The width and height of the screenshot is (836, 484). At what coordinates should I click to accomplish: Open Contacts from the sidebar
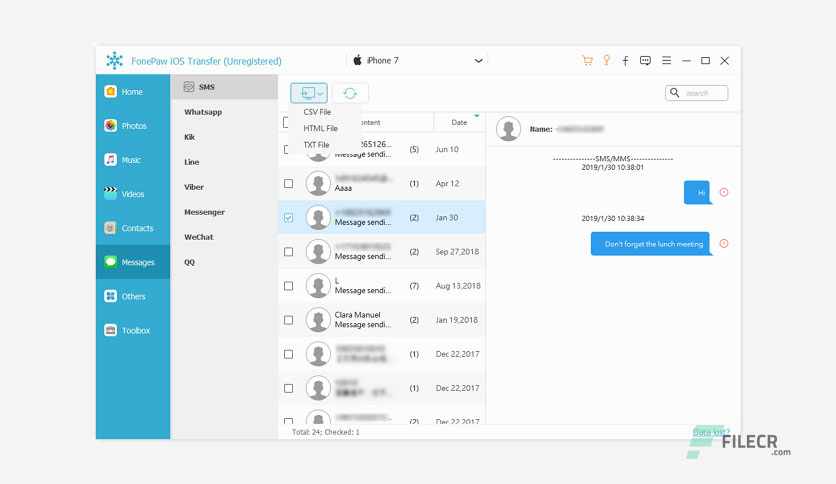click(133, 228)
